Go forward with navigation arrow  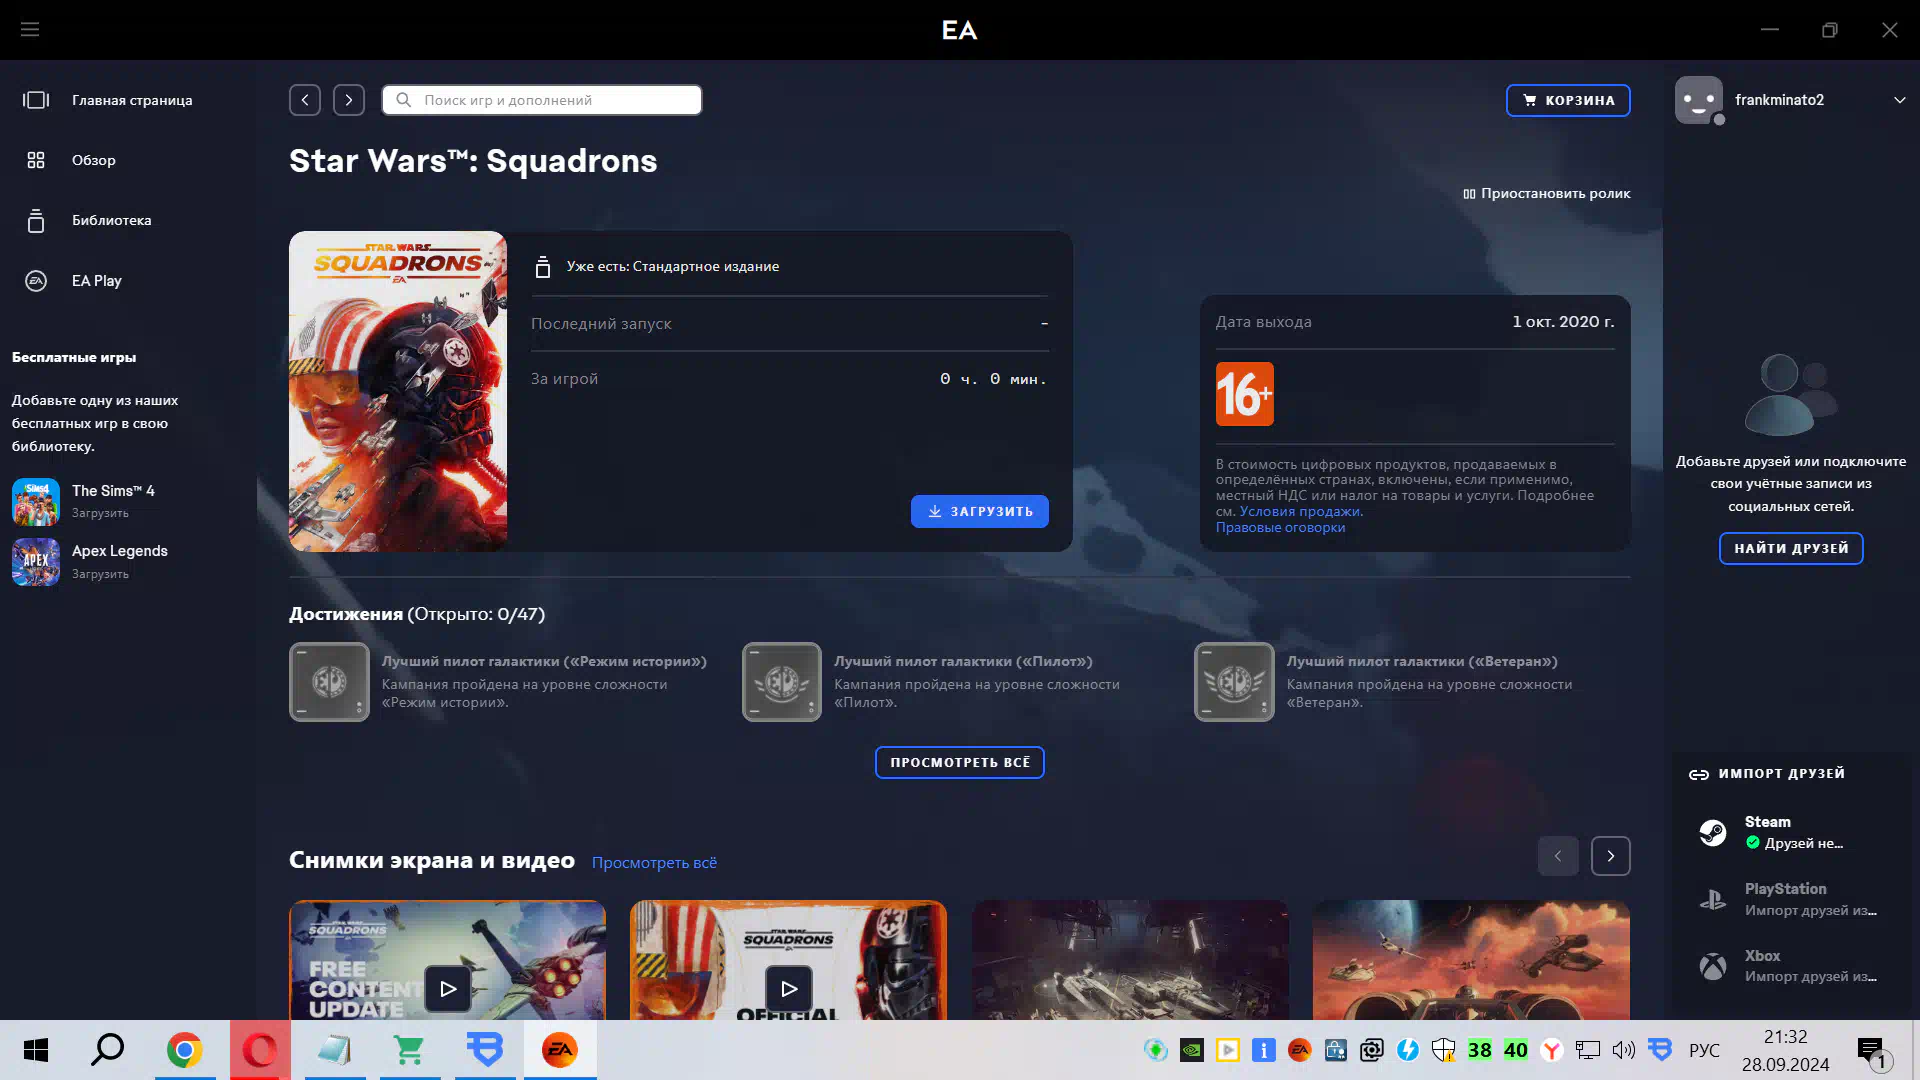[349, 100]
